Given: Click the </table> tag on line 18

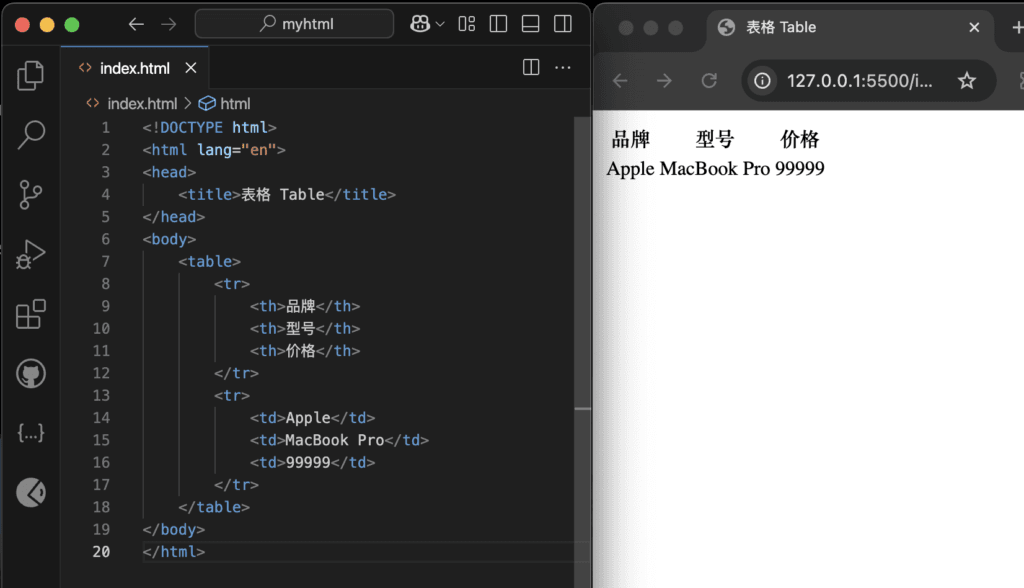Looking at the screenshot, I should (x=214, y=507).
